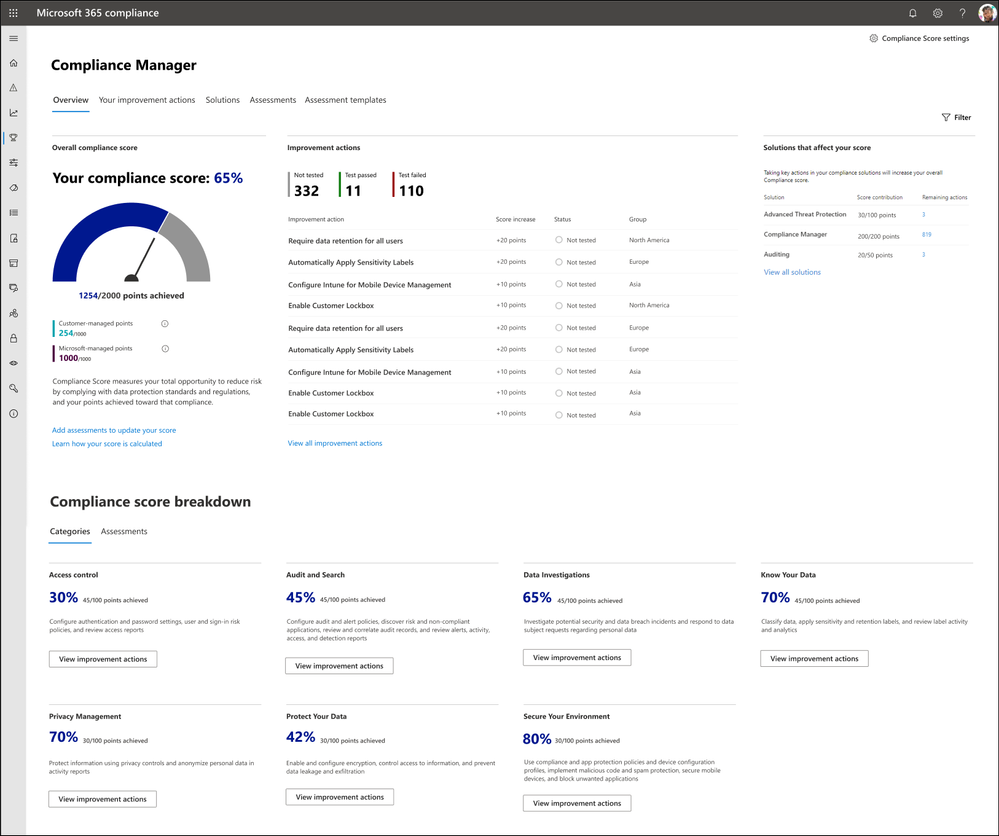Switch to the Solutions tab
Screen dimensions: 999x836
click(222, 100)
